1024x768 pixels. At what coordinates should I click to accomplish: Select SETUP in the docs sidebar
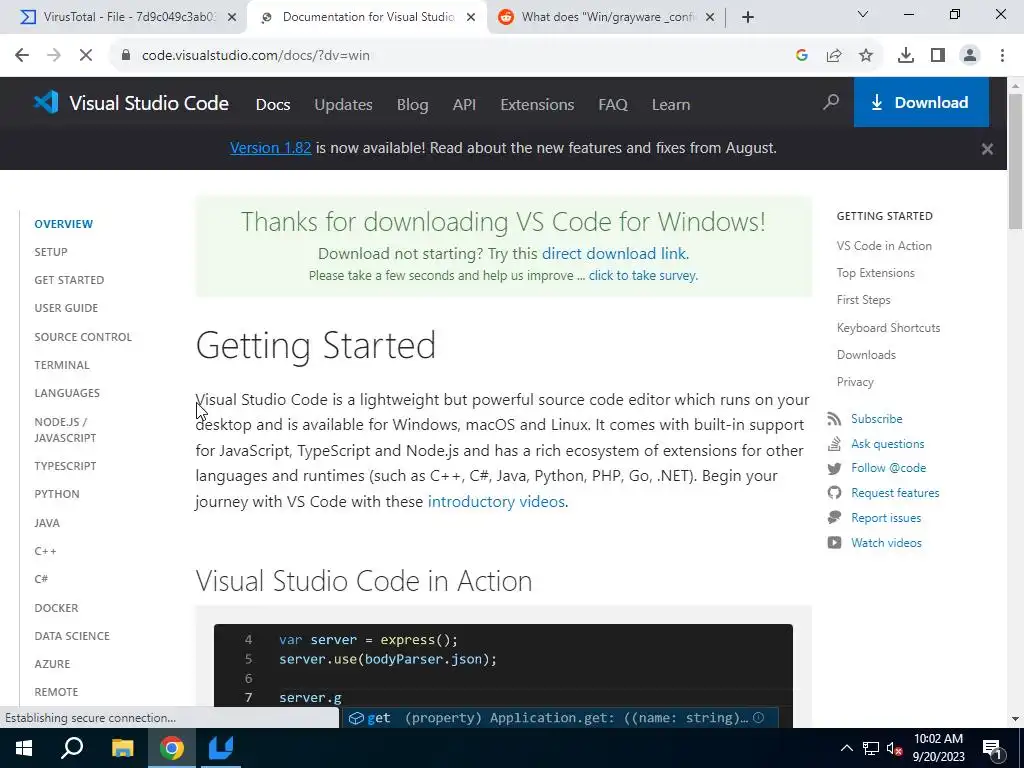(x=51, y=252)
